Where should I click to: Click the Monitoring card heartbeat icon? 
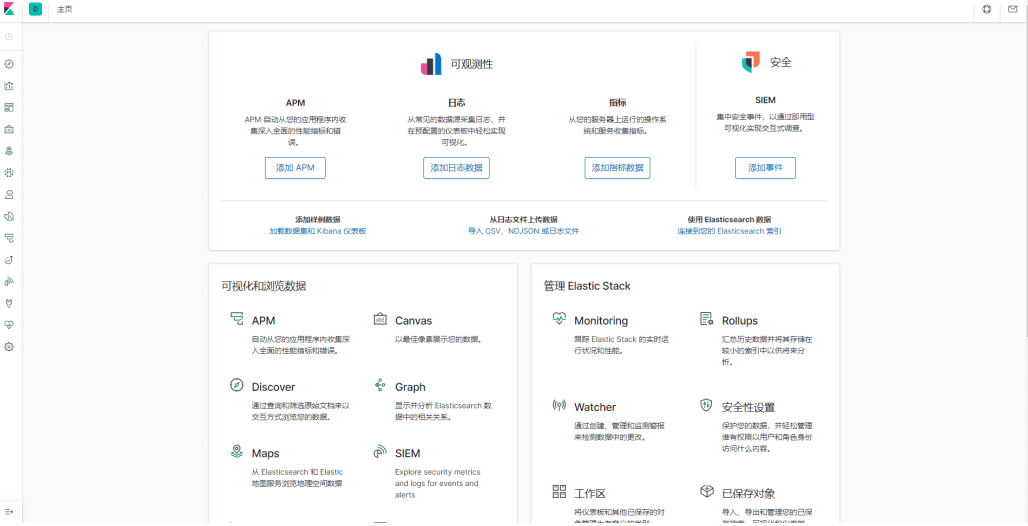tap(559, 319)
